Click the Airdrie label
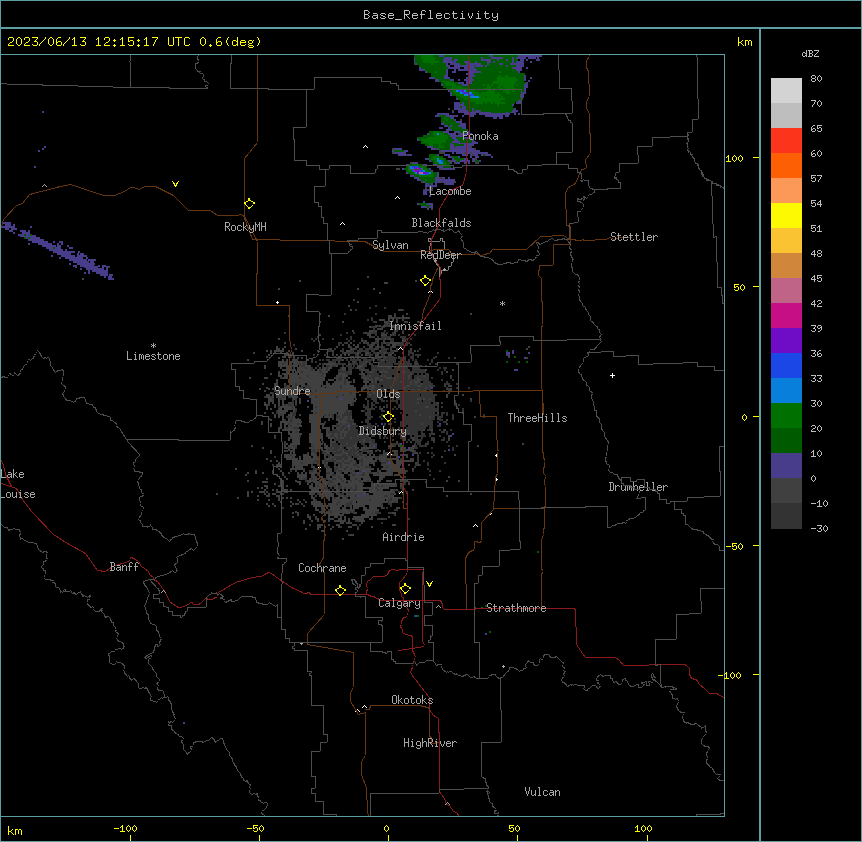The height and width of the screenshot is (842, 862). coord(404,537)
